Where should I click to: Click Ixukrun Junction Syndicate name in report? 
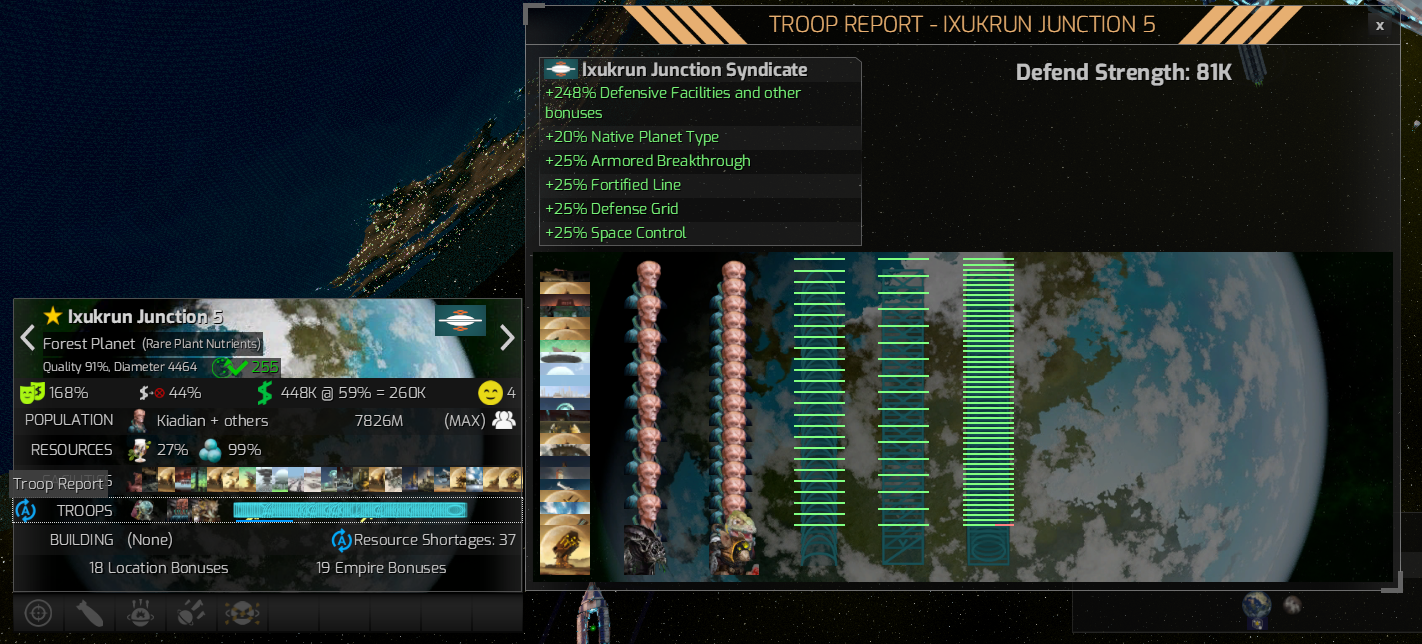pyautogui.click(x=695, y=70)
